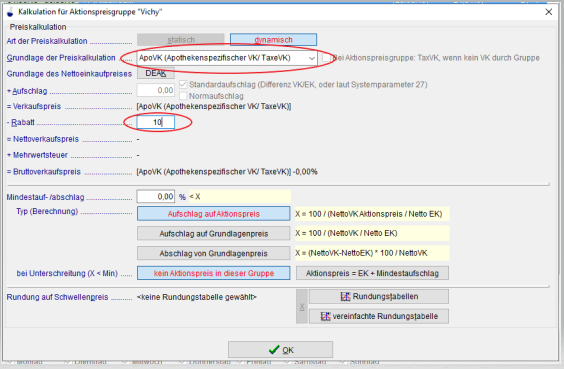
Task: Click the '= Verkaufspreis' label
Action: click(x=34, y=106)
